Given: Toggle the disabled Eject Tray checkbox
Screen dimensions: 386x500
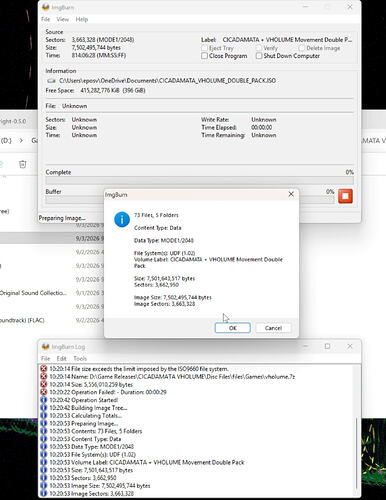Looking at the screenshot, I should [204, 48].
